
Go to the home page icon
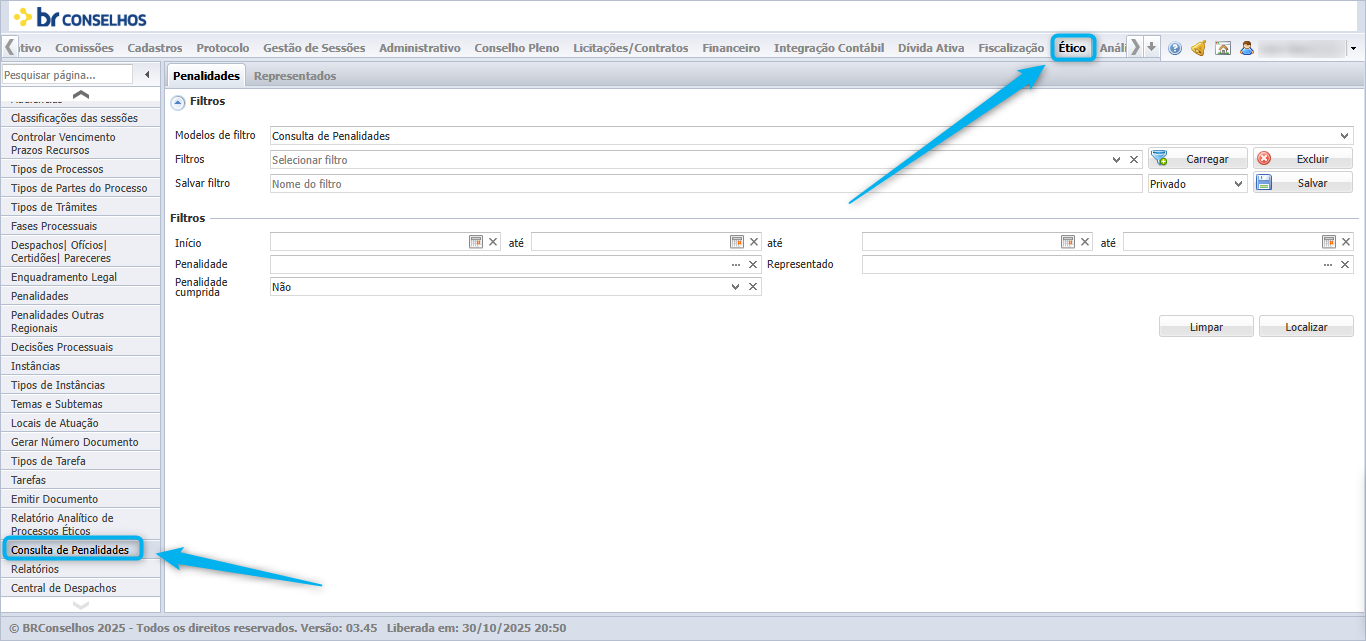(x=1222, y=48)
